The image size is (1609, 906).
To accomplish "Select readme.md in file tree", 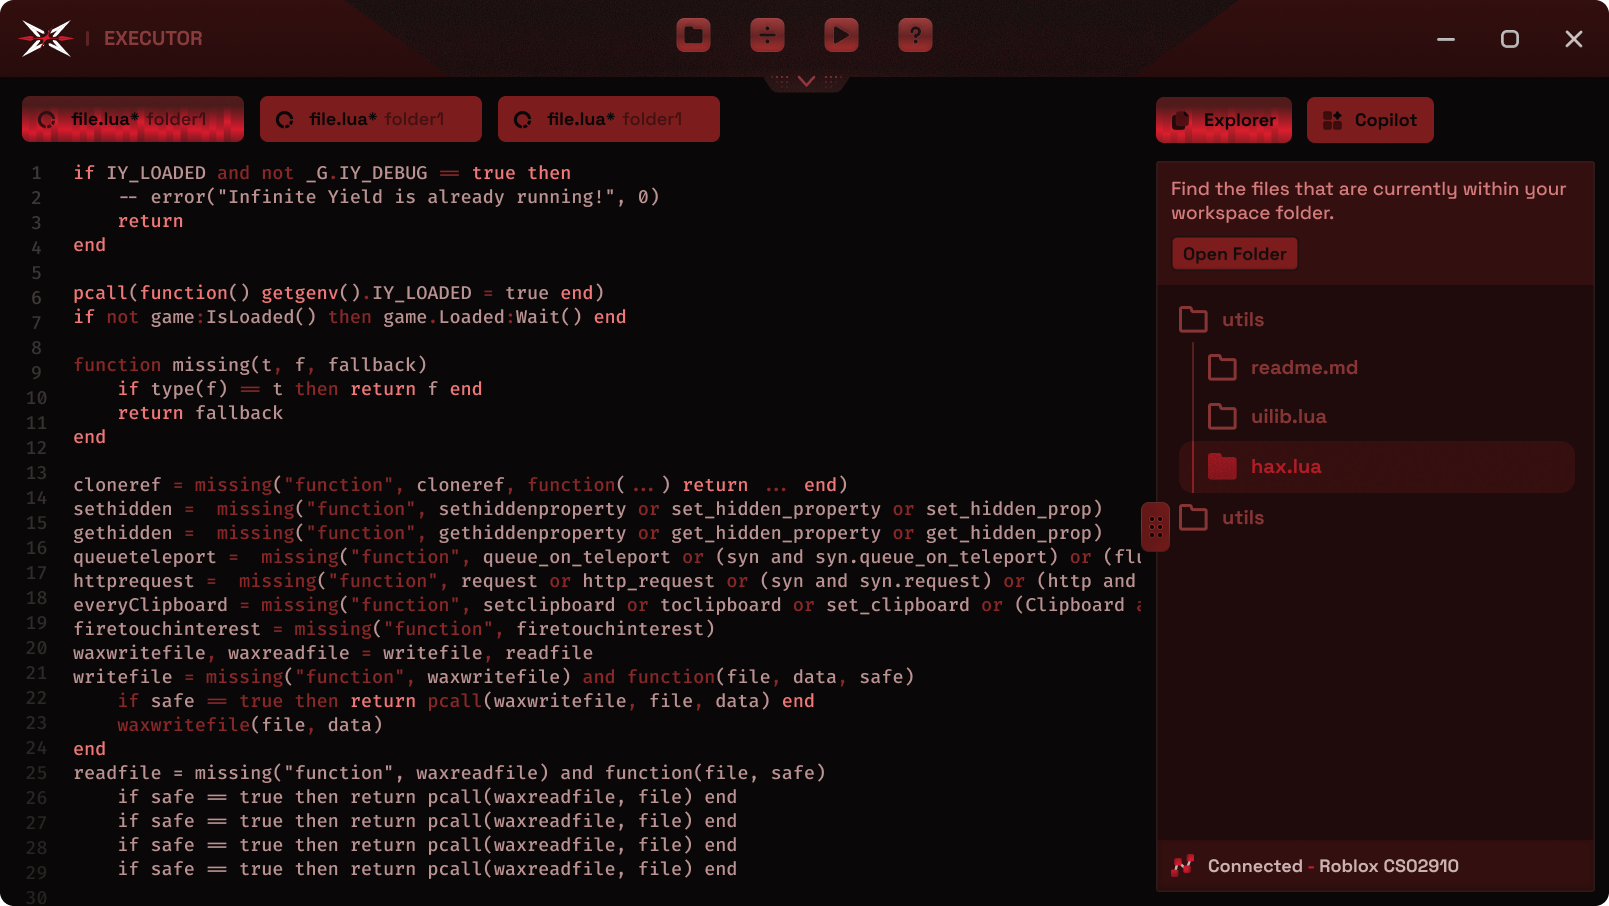I will tap(1303, 368).
